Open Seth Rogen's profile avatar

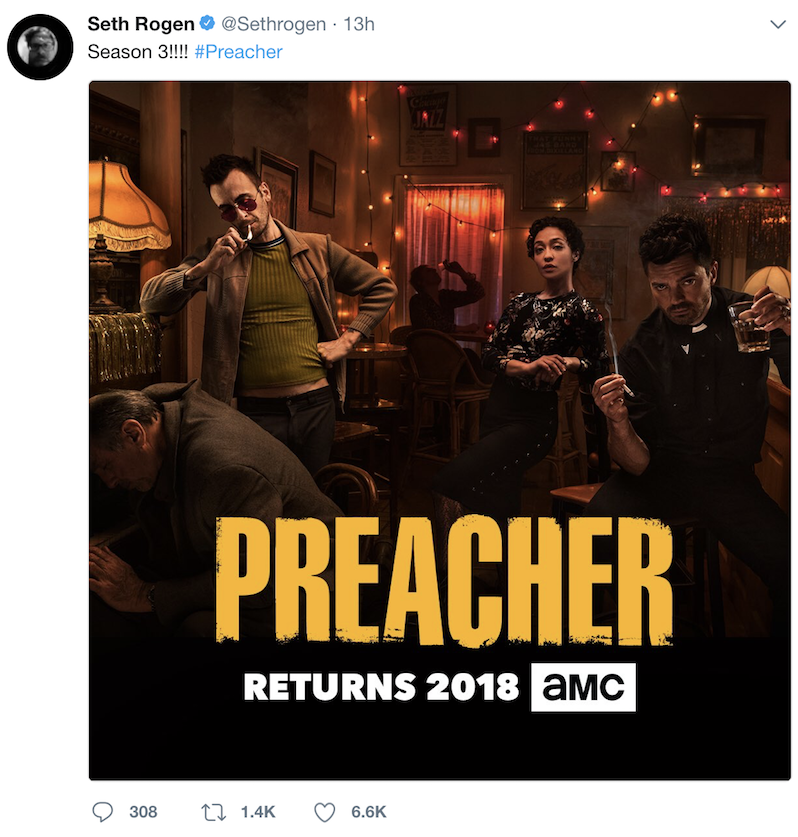[x=40, y=47]
